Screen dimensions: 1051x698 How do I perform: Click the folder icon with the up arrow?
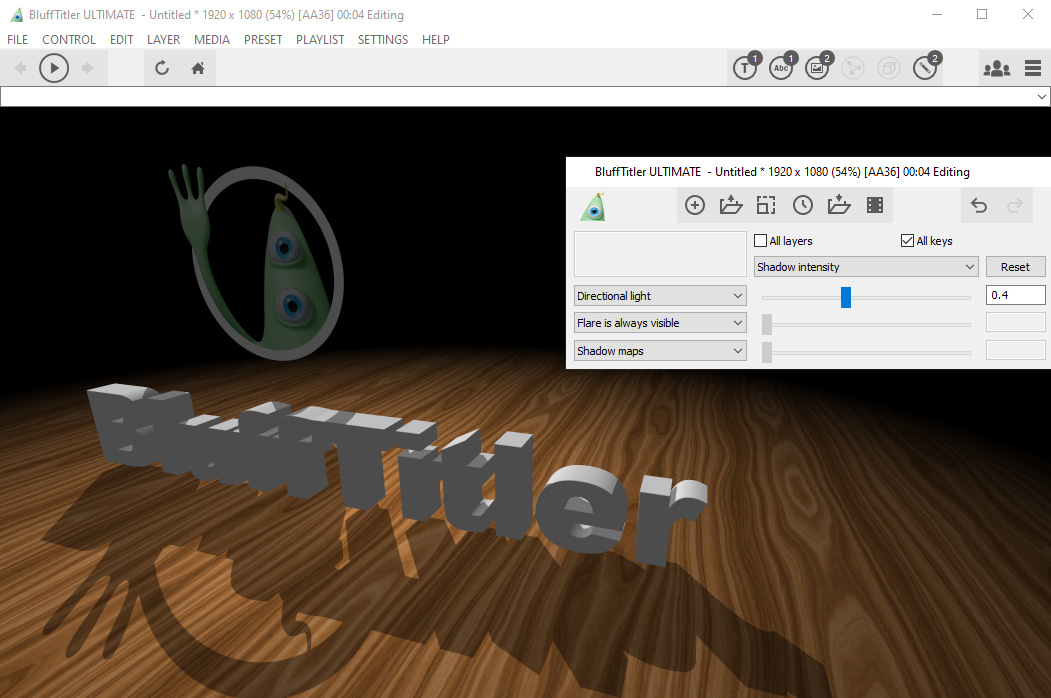coord(731,205)
